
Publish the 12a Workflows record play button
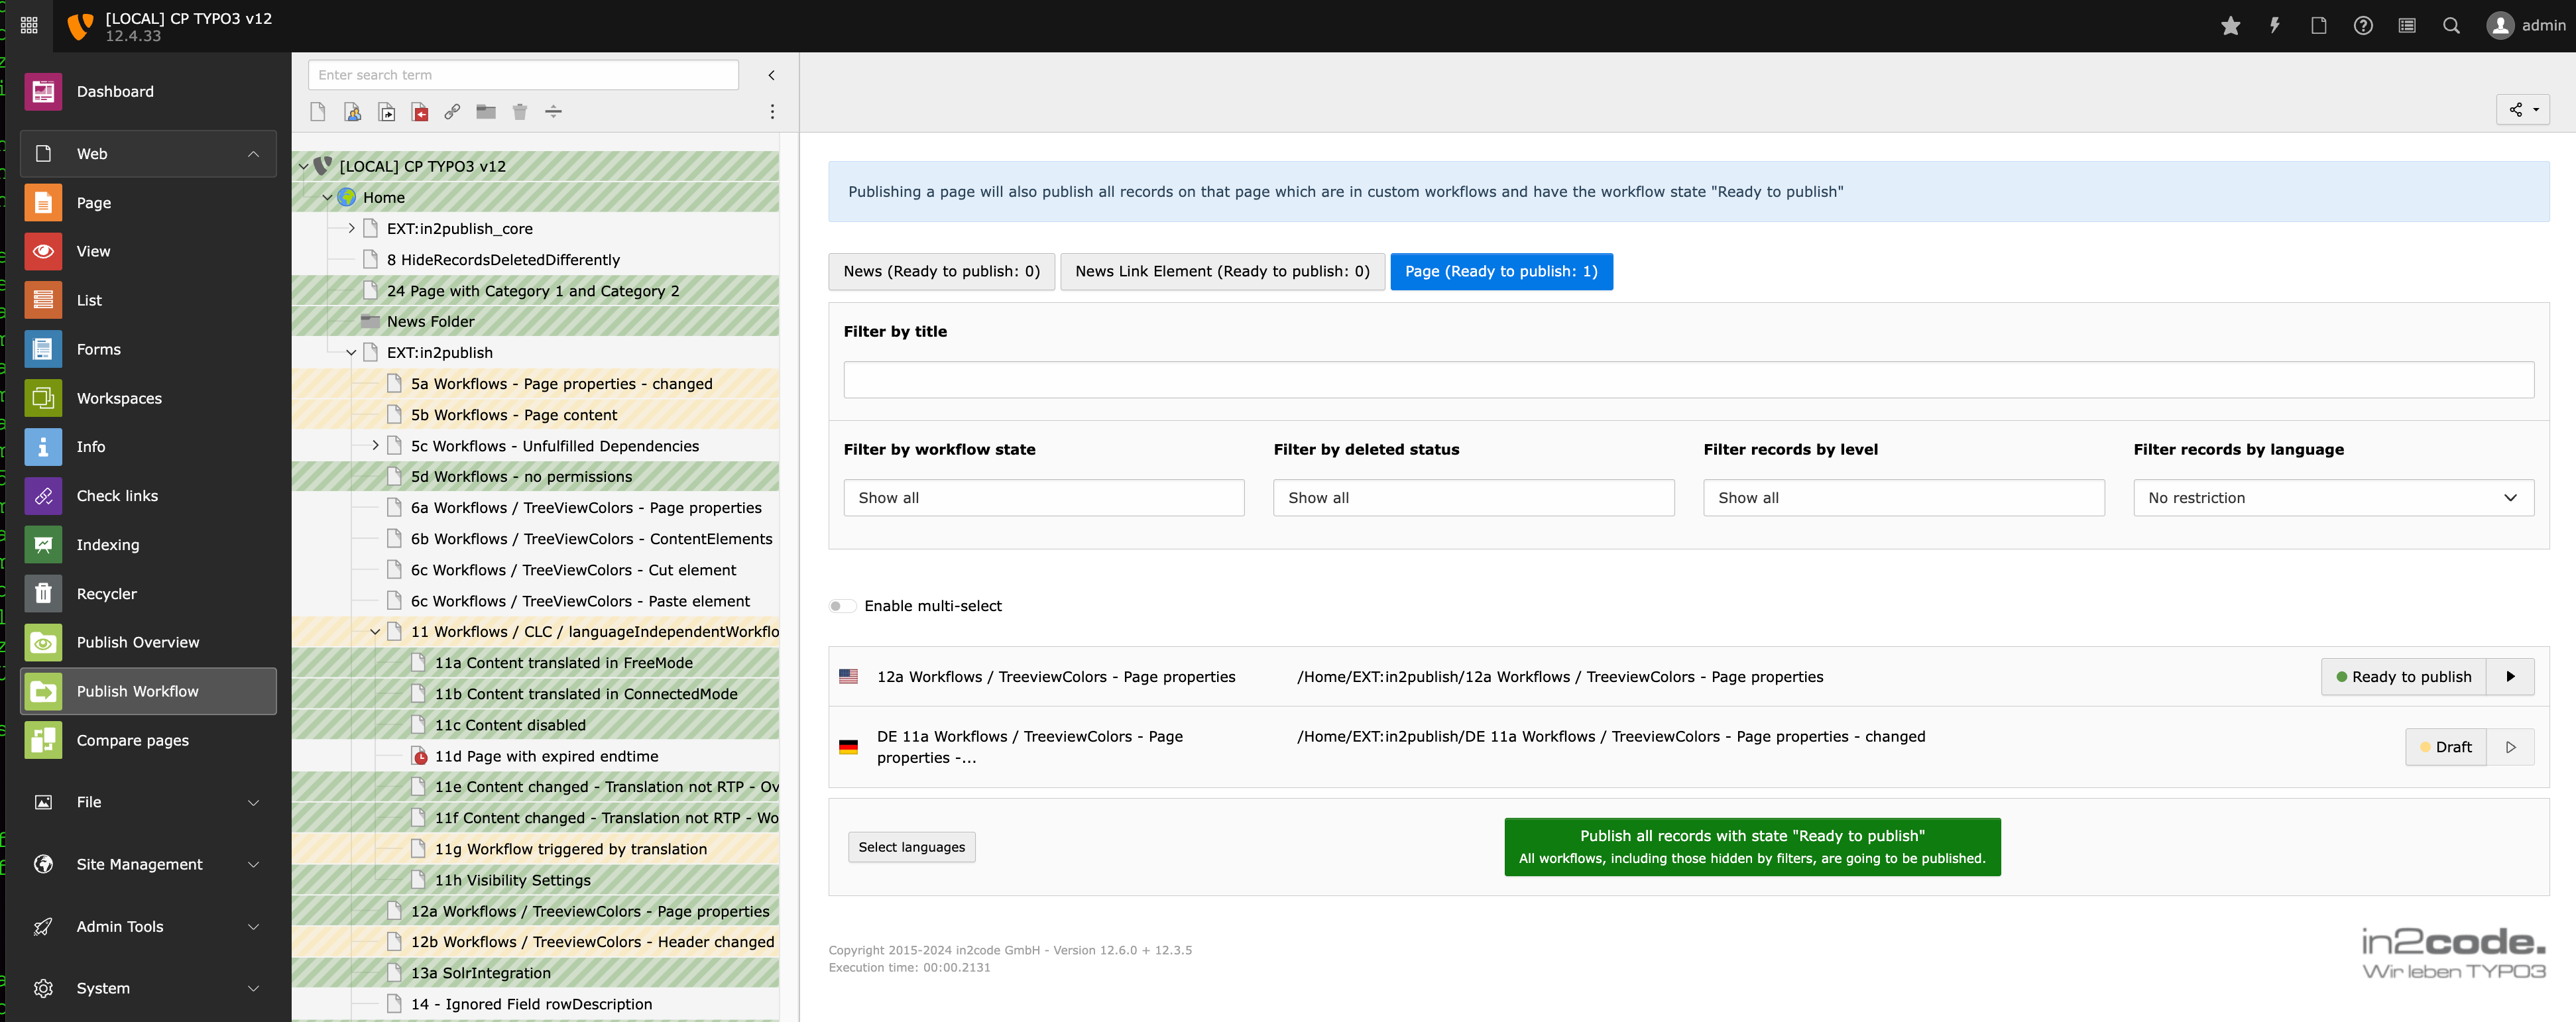pos(2510,677)
